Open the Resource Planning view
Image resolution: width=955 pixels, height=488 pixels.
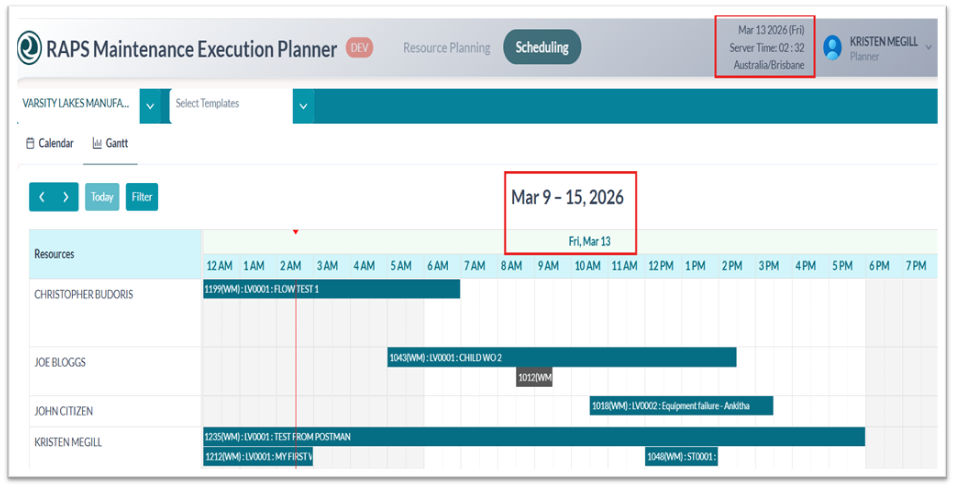point(446,48)
